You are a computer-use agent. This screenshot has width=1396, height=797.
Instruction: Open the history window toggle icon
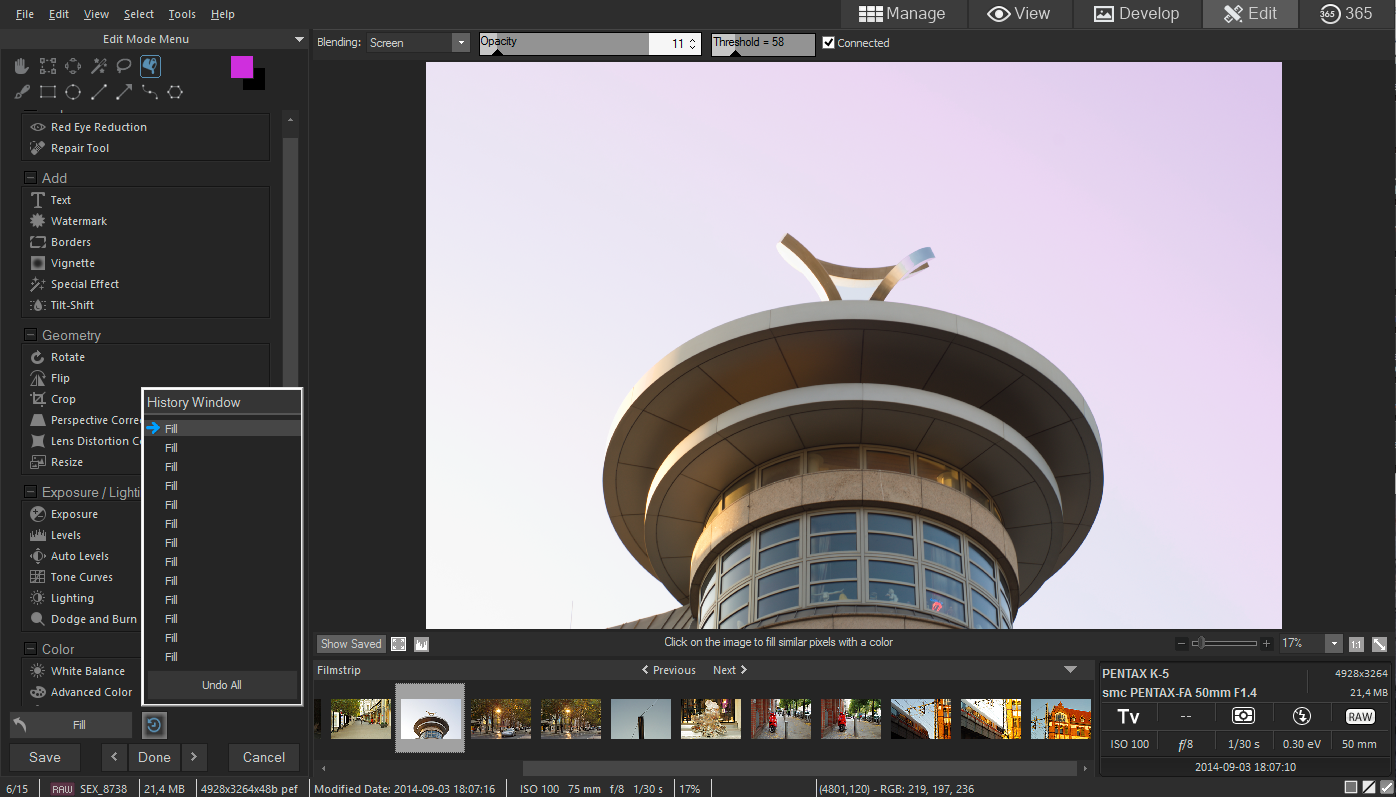[x=155, y=725]
